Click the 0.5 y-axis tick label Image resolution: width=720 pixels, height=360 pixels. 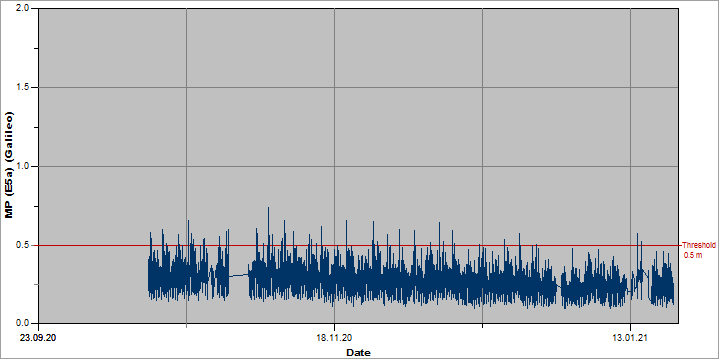(24, 245)
